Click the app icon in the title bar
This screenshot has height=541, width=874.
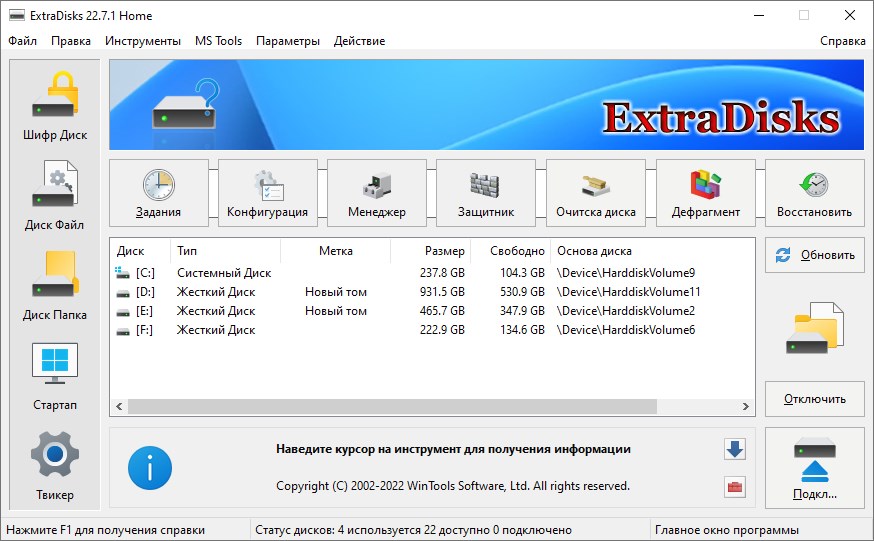click(x=17, y=16)
